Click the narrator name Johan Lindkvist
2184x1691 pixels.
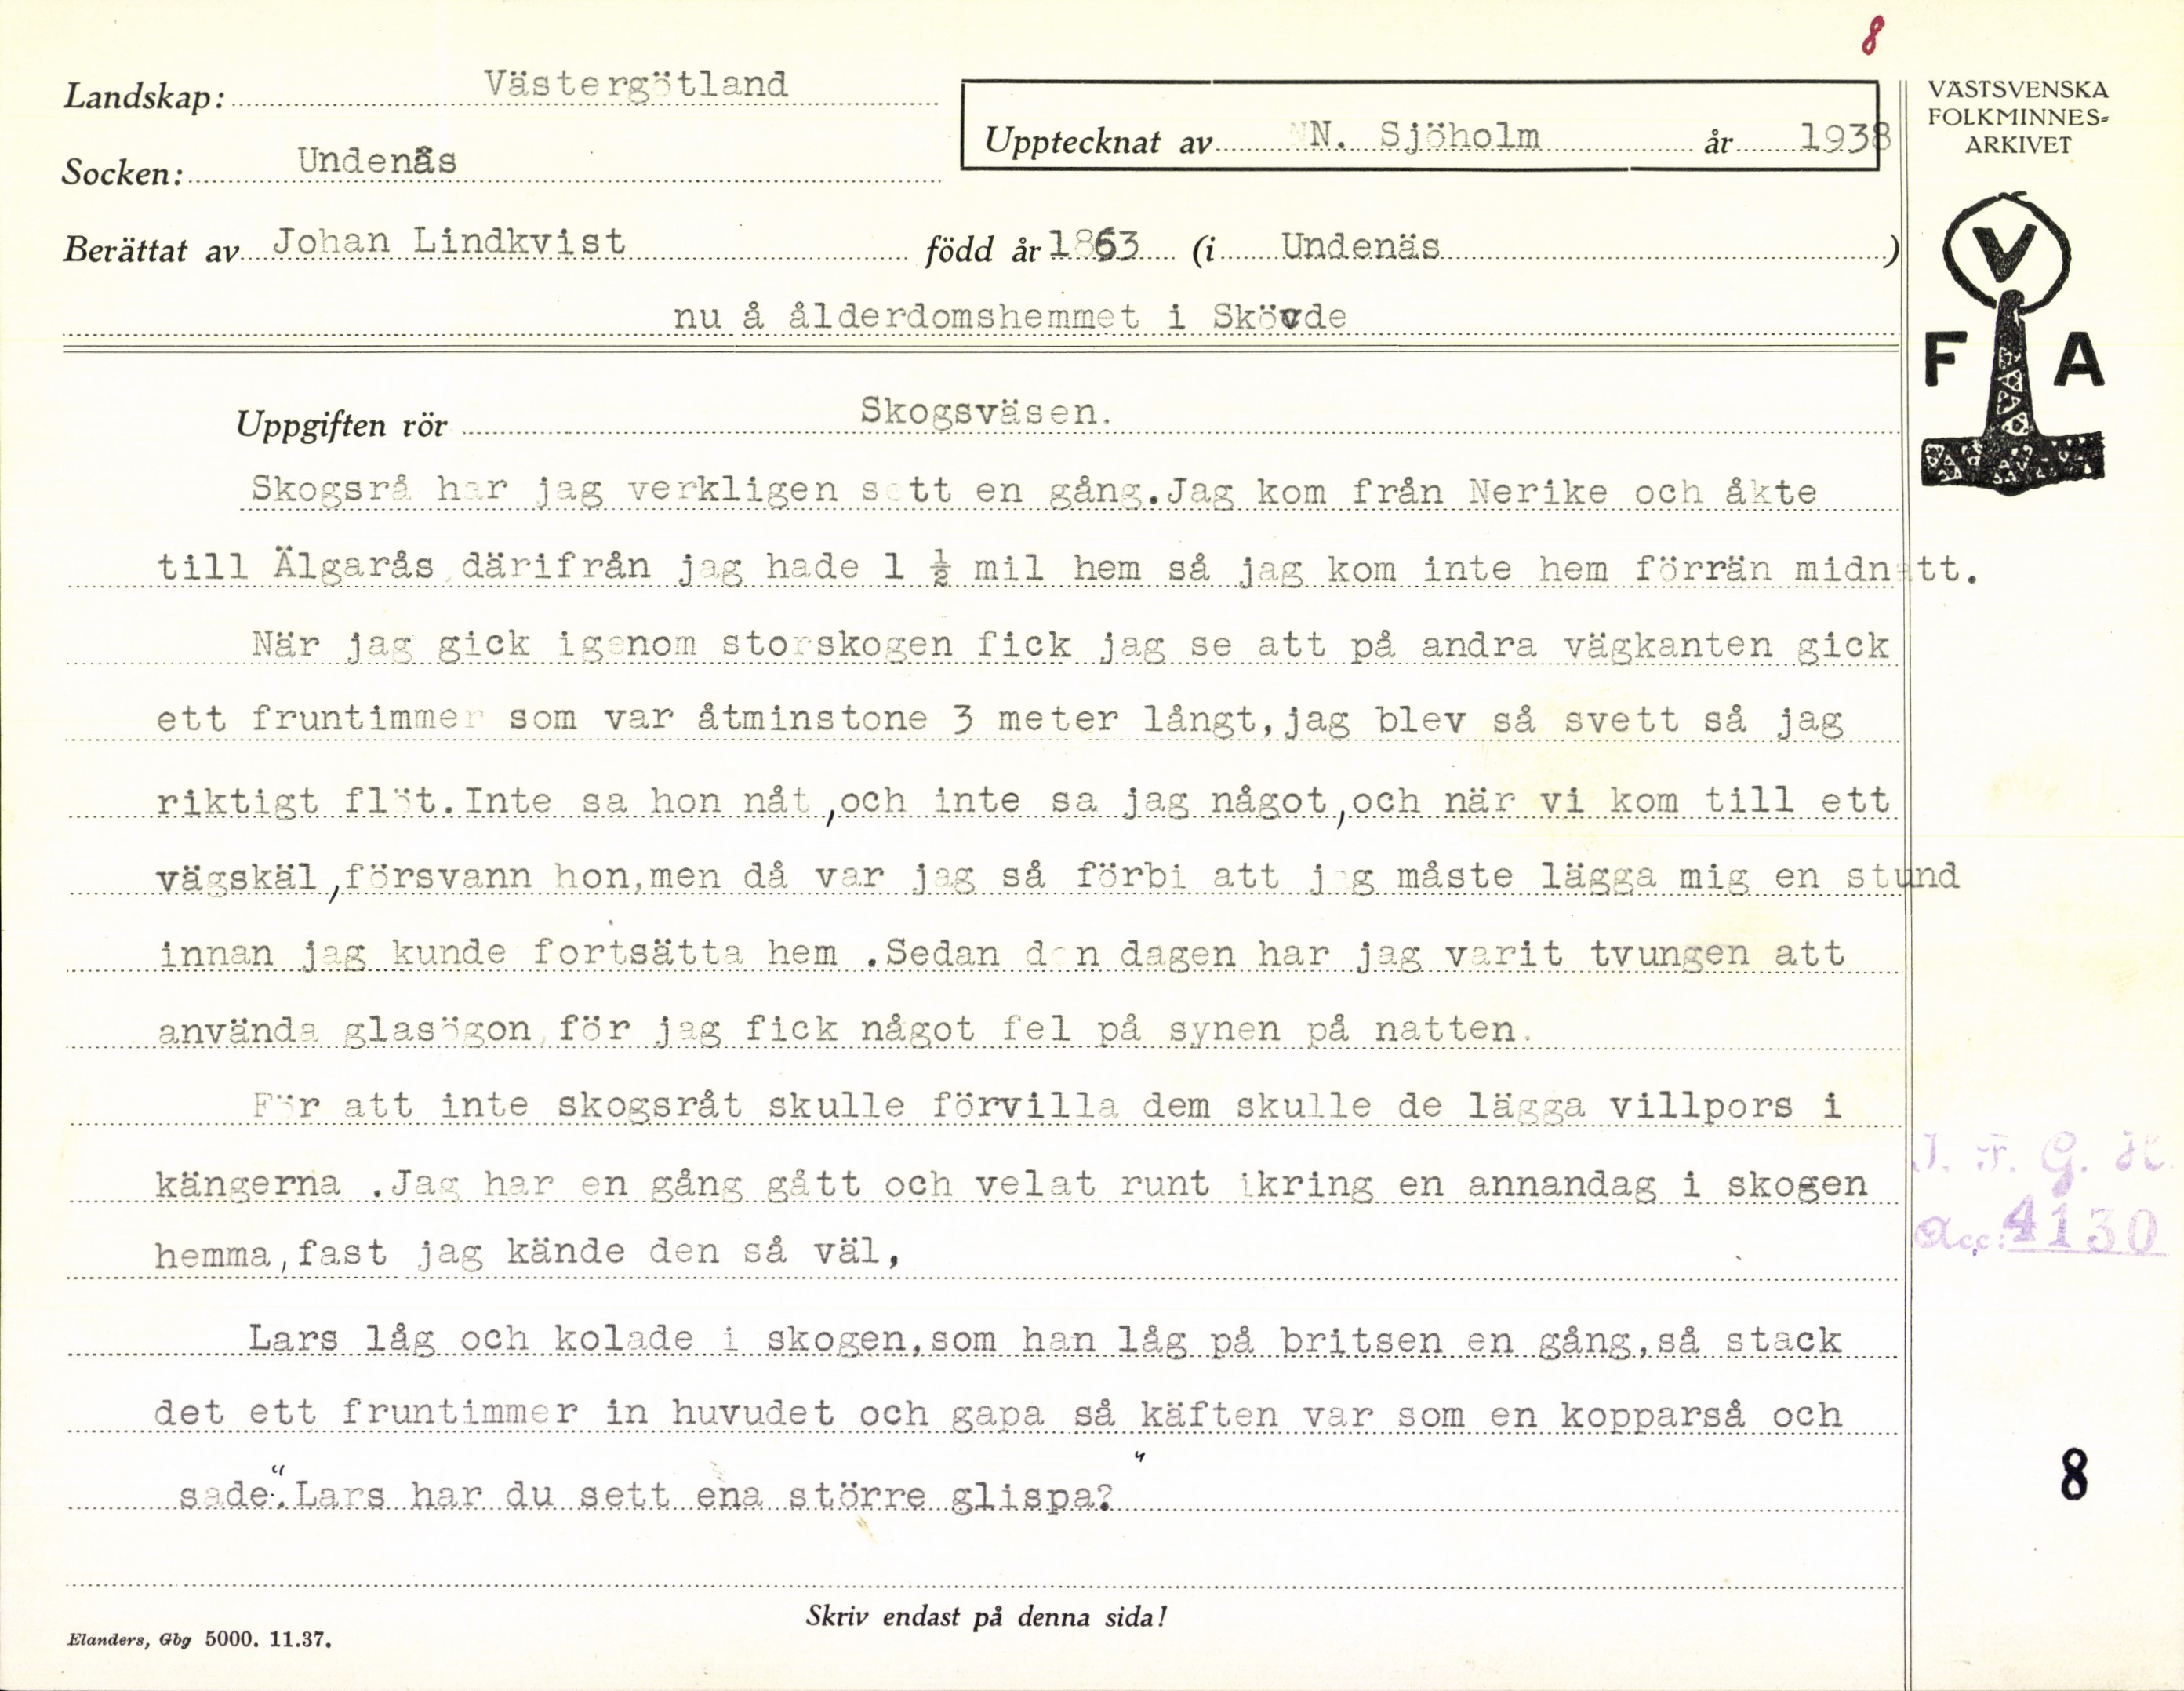tap(449, 241)
